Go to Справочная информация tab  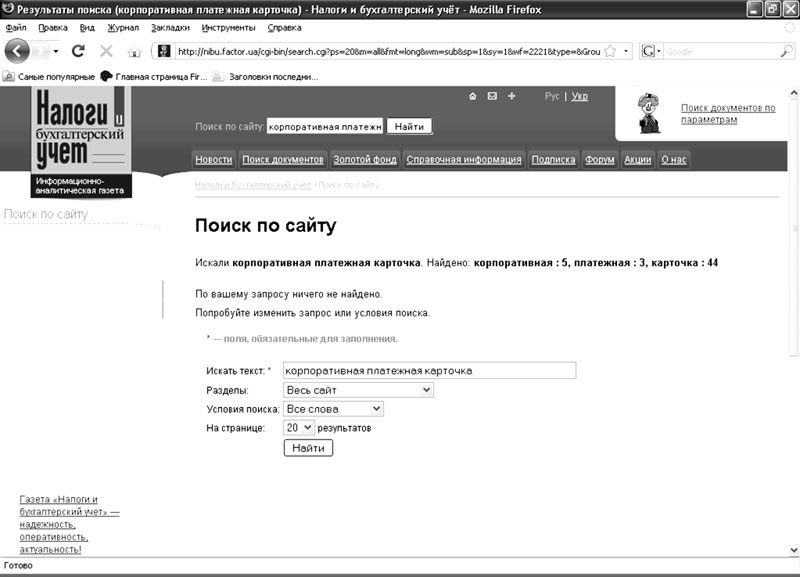coord(464,160)
